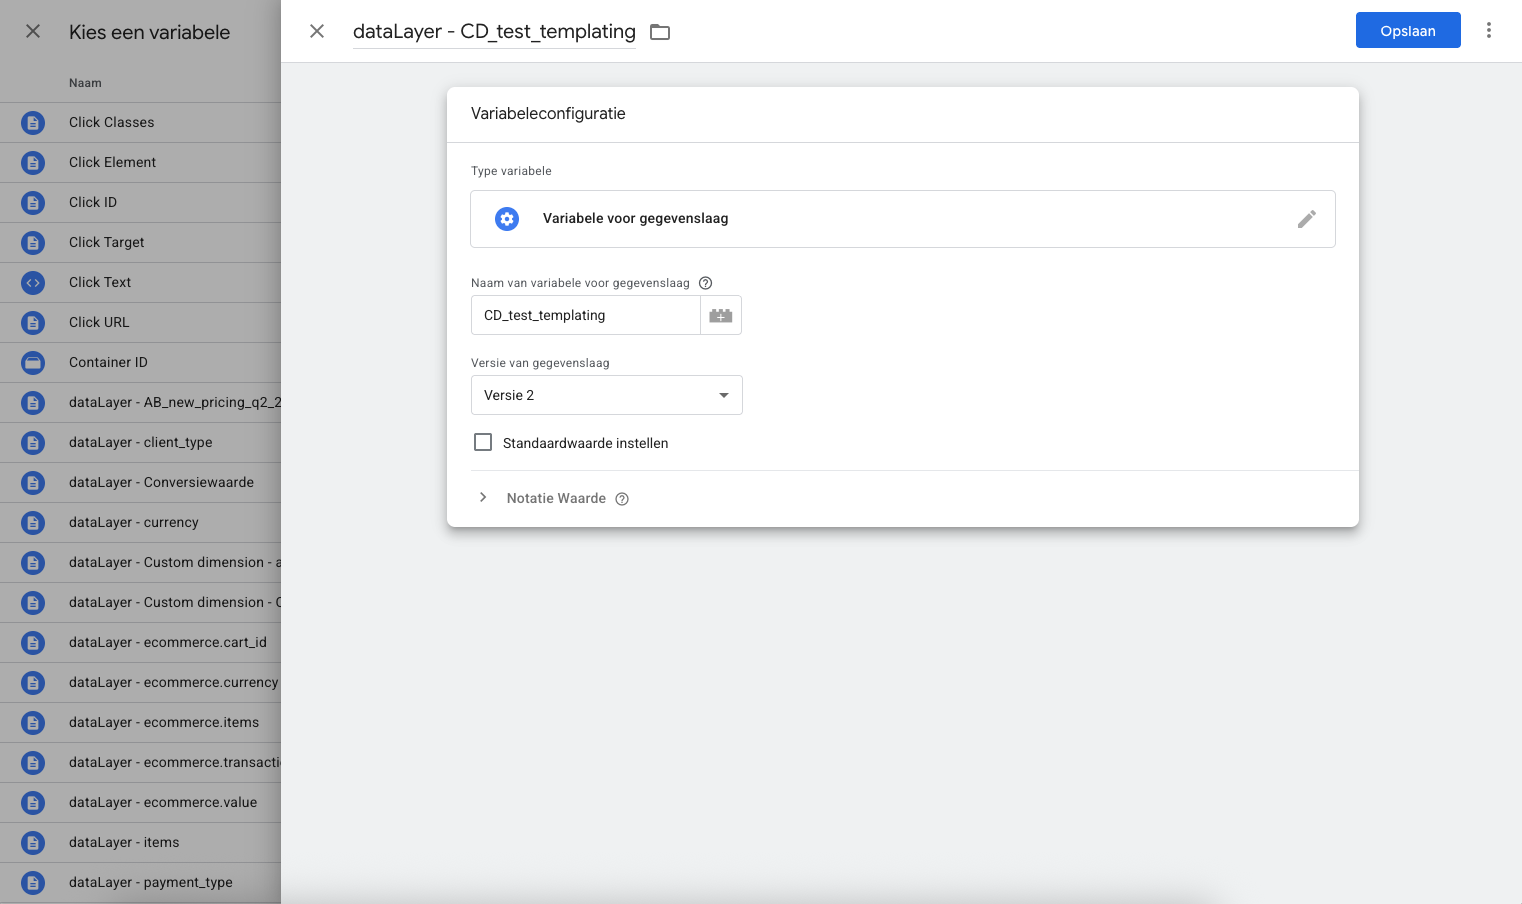Click the CD_test_templating name input field
This screenshot has height=904, width=1522.
(x=586, y=315)
